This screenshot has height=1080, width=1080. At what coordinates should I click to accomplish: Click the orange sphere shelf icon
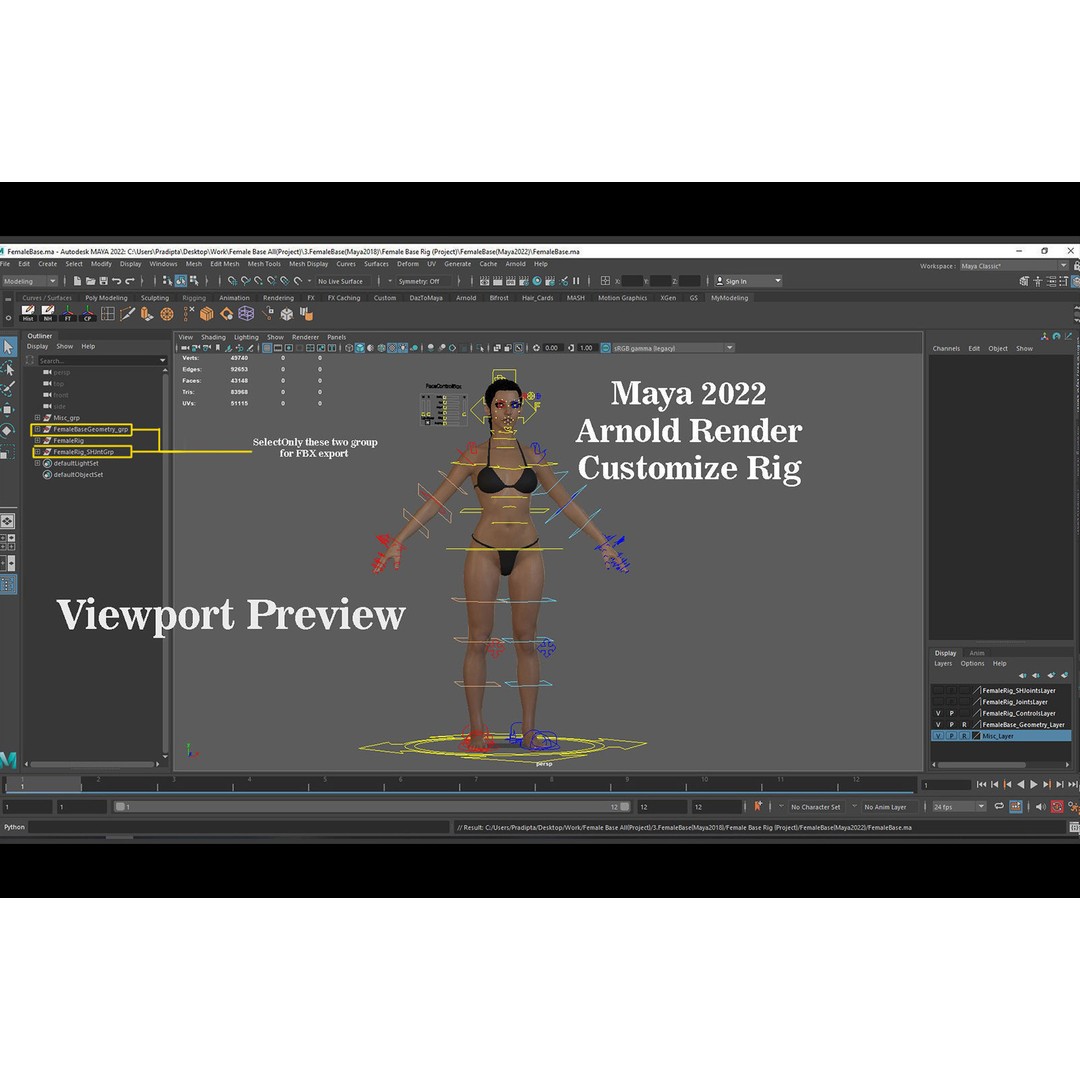(167, 314)
